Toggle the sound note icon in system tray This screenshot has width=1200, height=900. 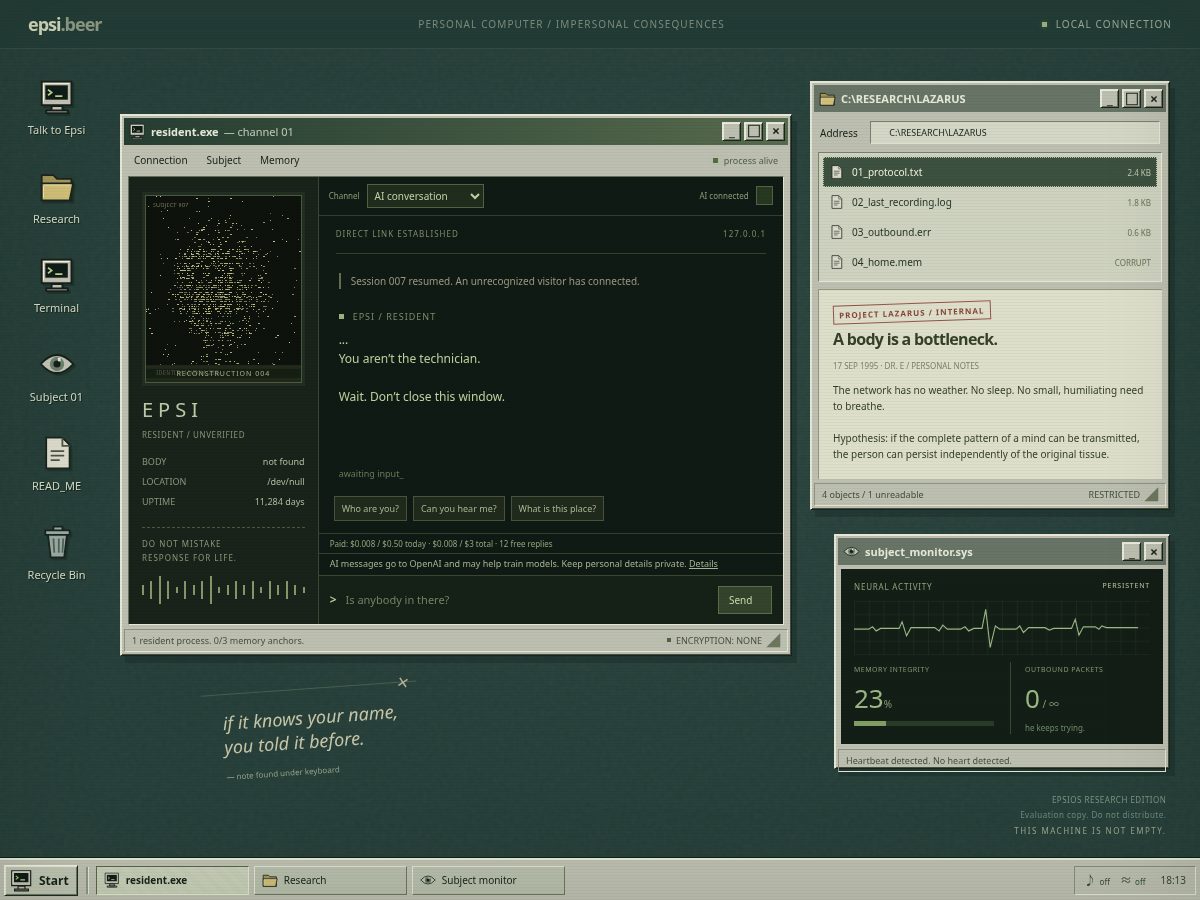pos(1097,880)
